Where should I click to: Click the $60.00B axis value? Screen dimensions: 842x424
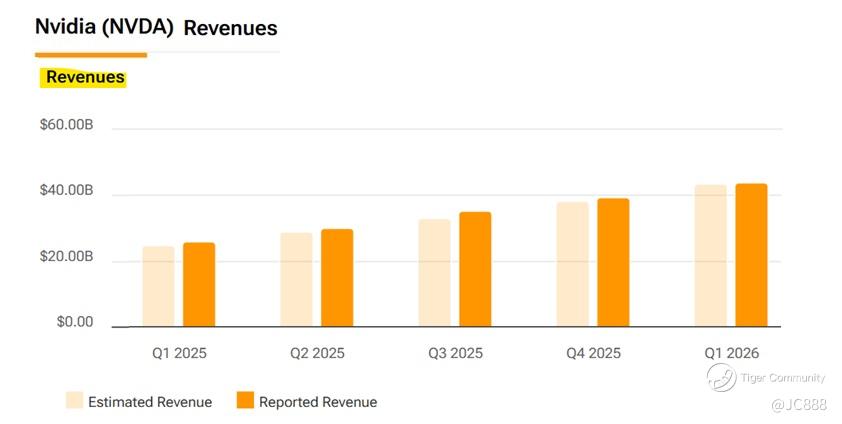coord(67,125)
